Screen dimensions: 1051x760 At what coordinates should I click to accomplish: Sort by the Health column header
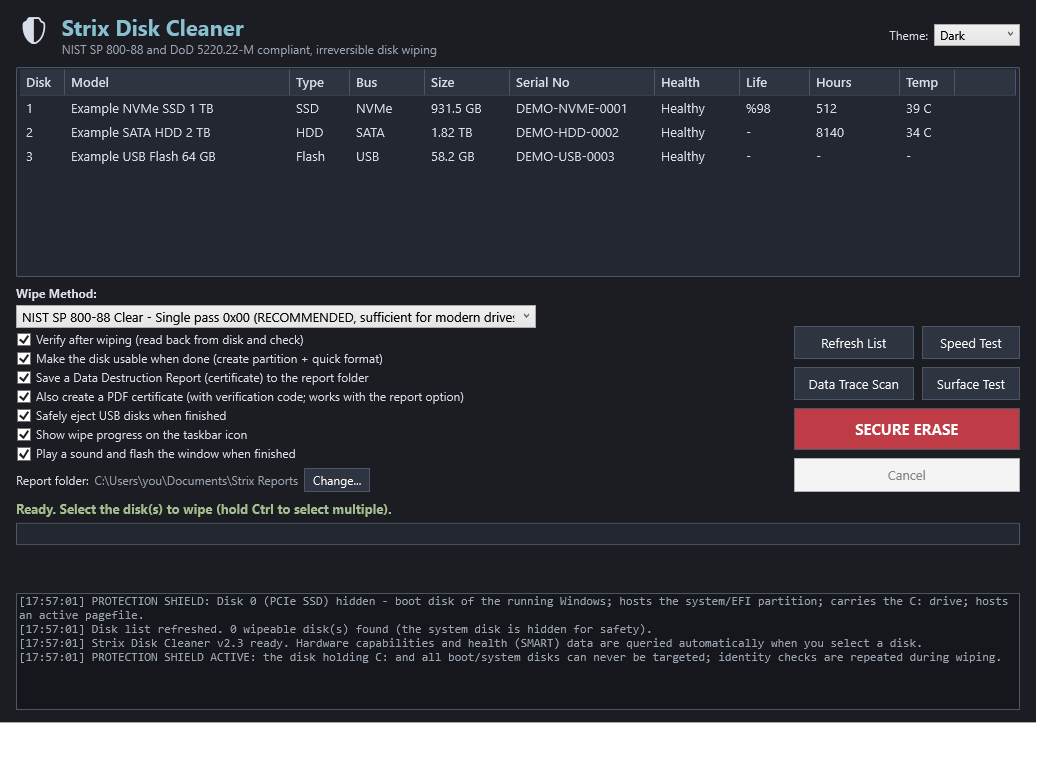(x=696, y=82)
